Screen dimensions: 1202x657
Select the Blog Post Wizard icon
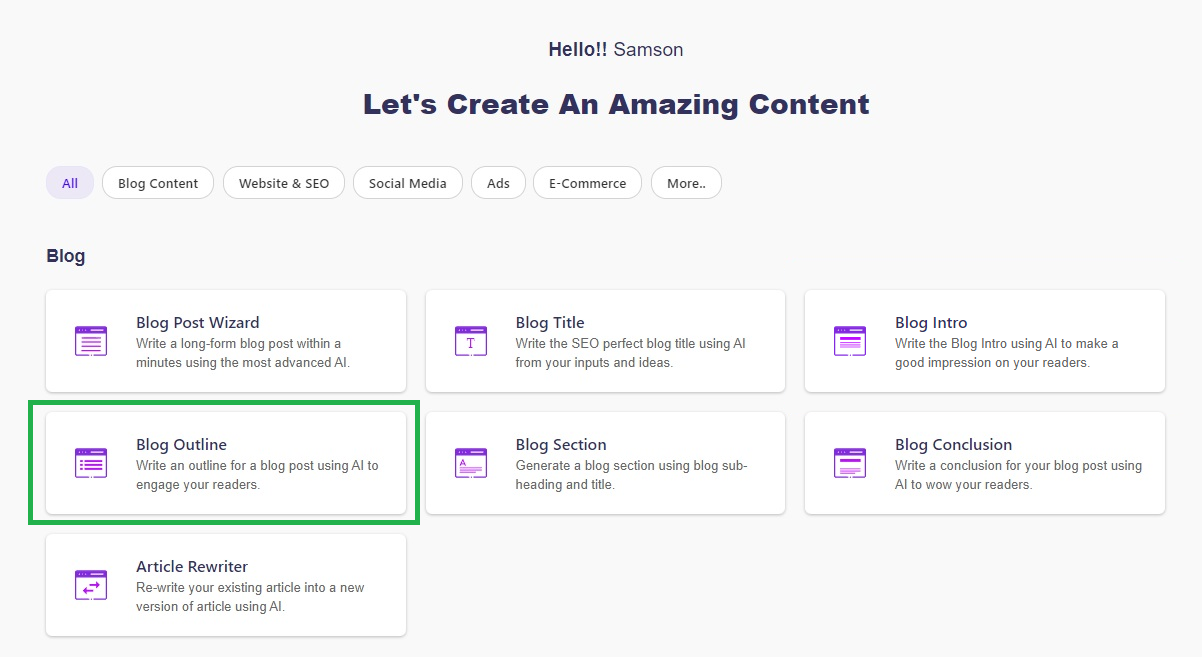click(x=91, y=340)
